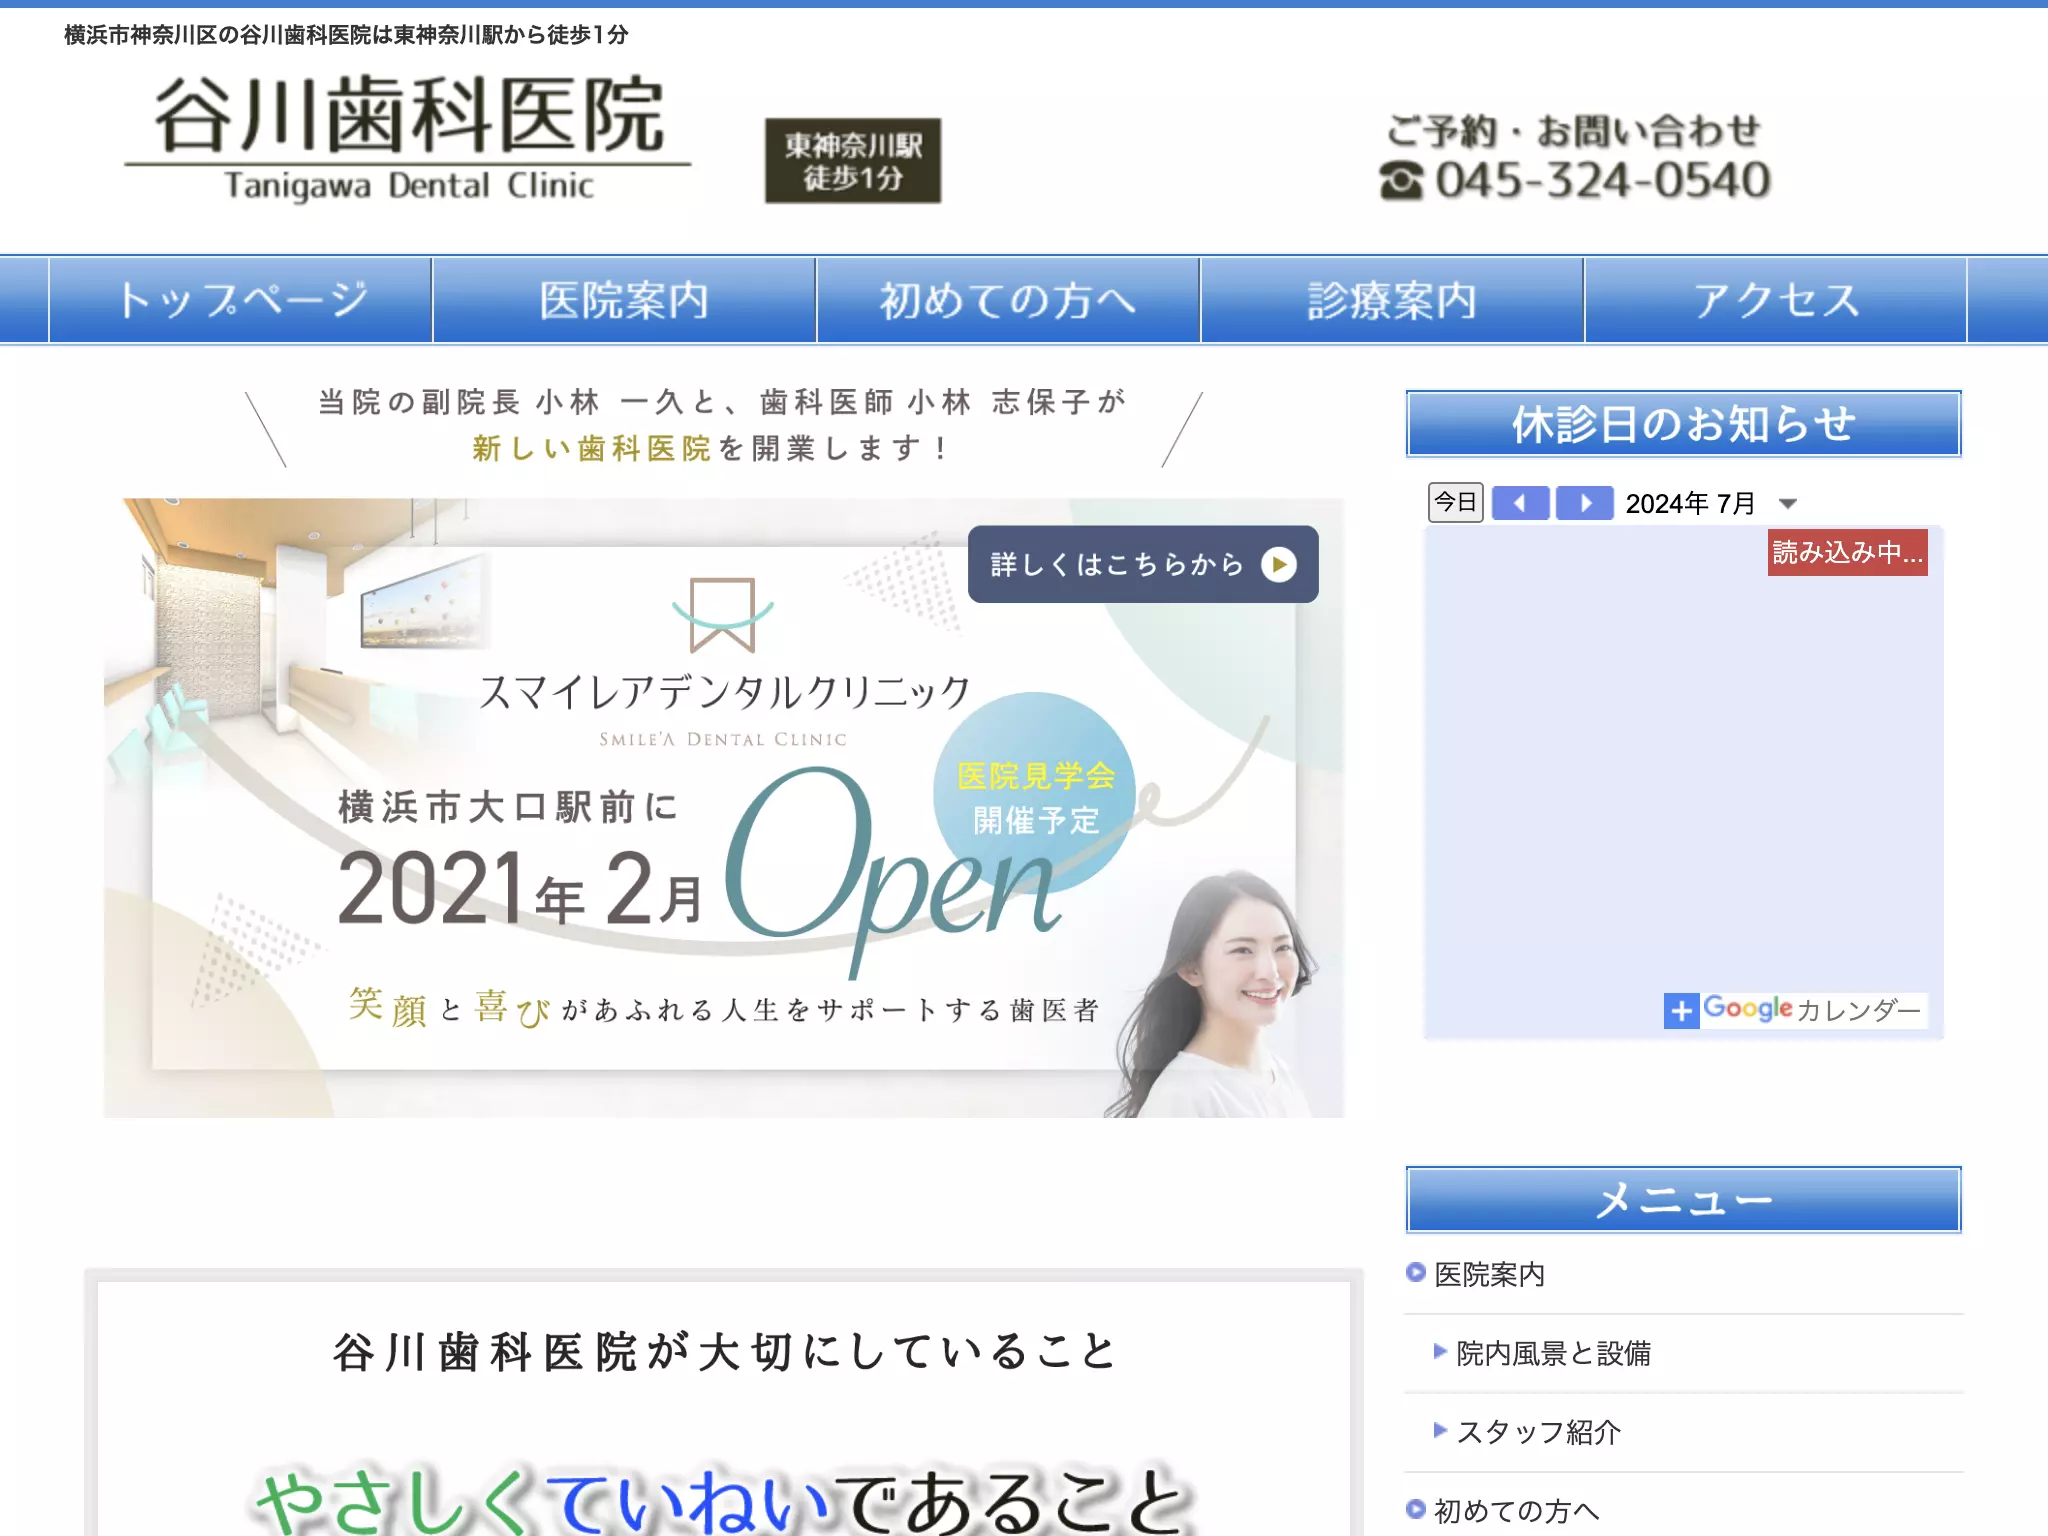Open sidebar 初めての方へ menu link
The height and width of the screenshot is (1536, 2048).
point(1516,1510)
